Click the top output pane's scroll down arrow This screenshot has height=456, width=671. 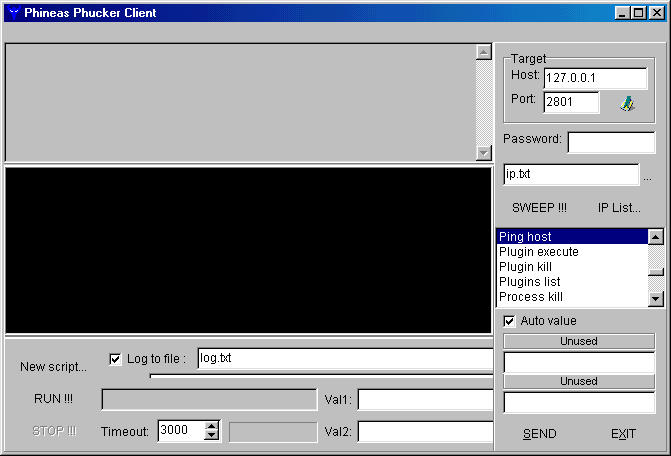[x=484, y=153]
